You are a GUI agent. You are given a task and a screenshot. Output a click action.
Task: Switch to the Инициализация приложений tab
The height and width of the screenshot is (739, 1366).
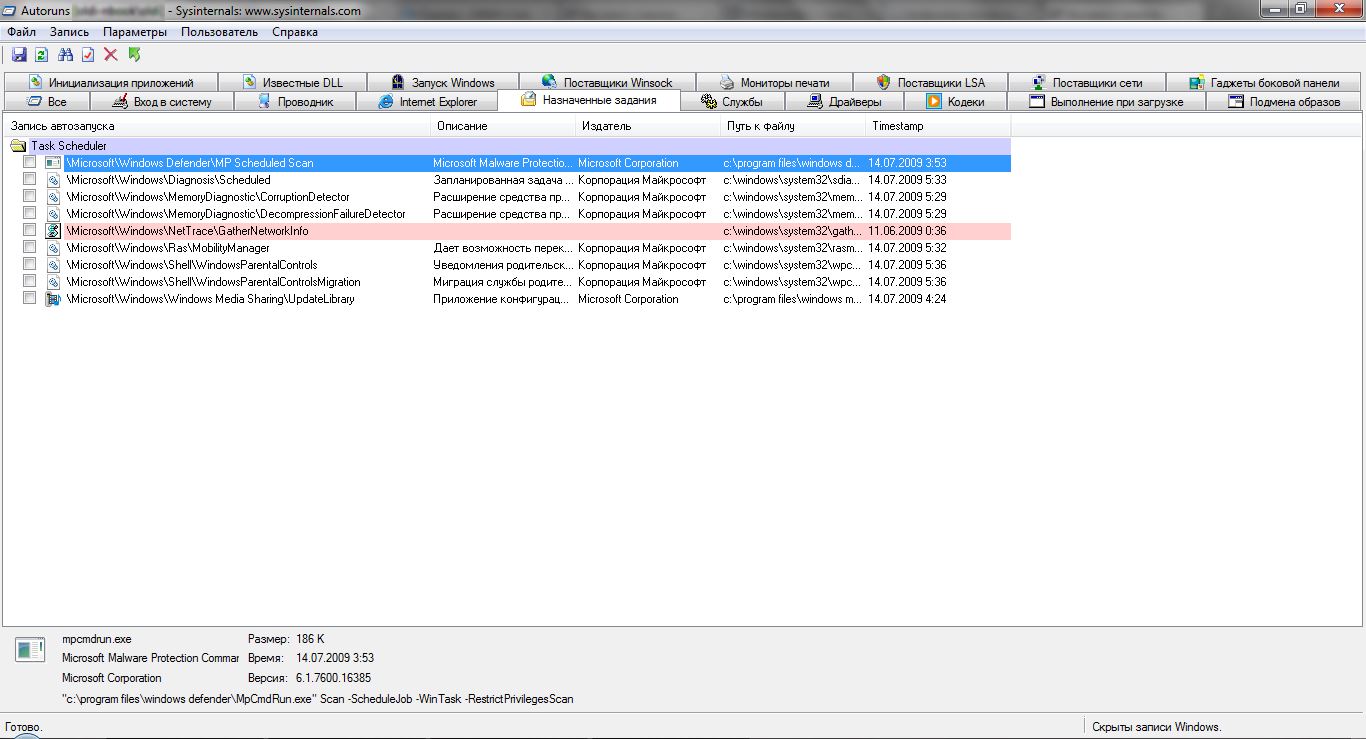tap(110, 82)
